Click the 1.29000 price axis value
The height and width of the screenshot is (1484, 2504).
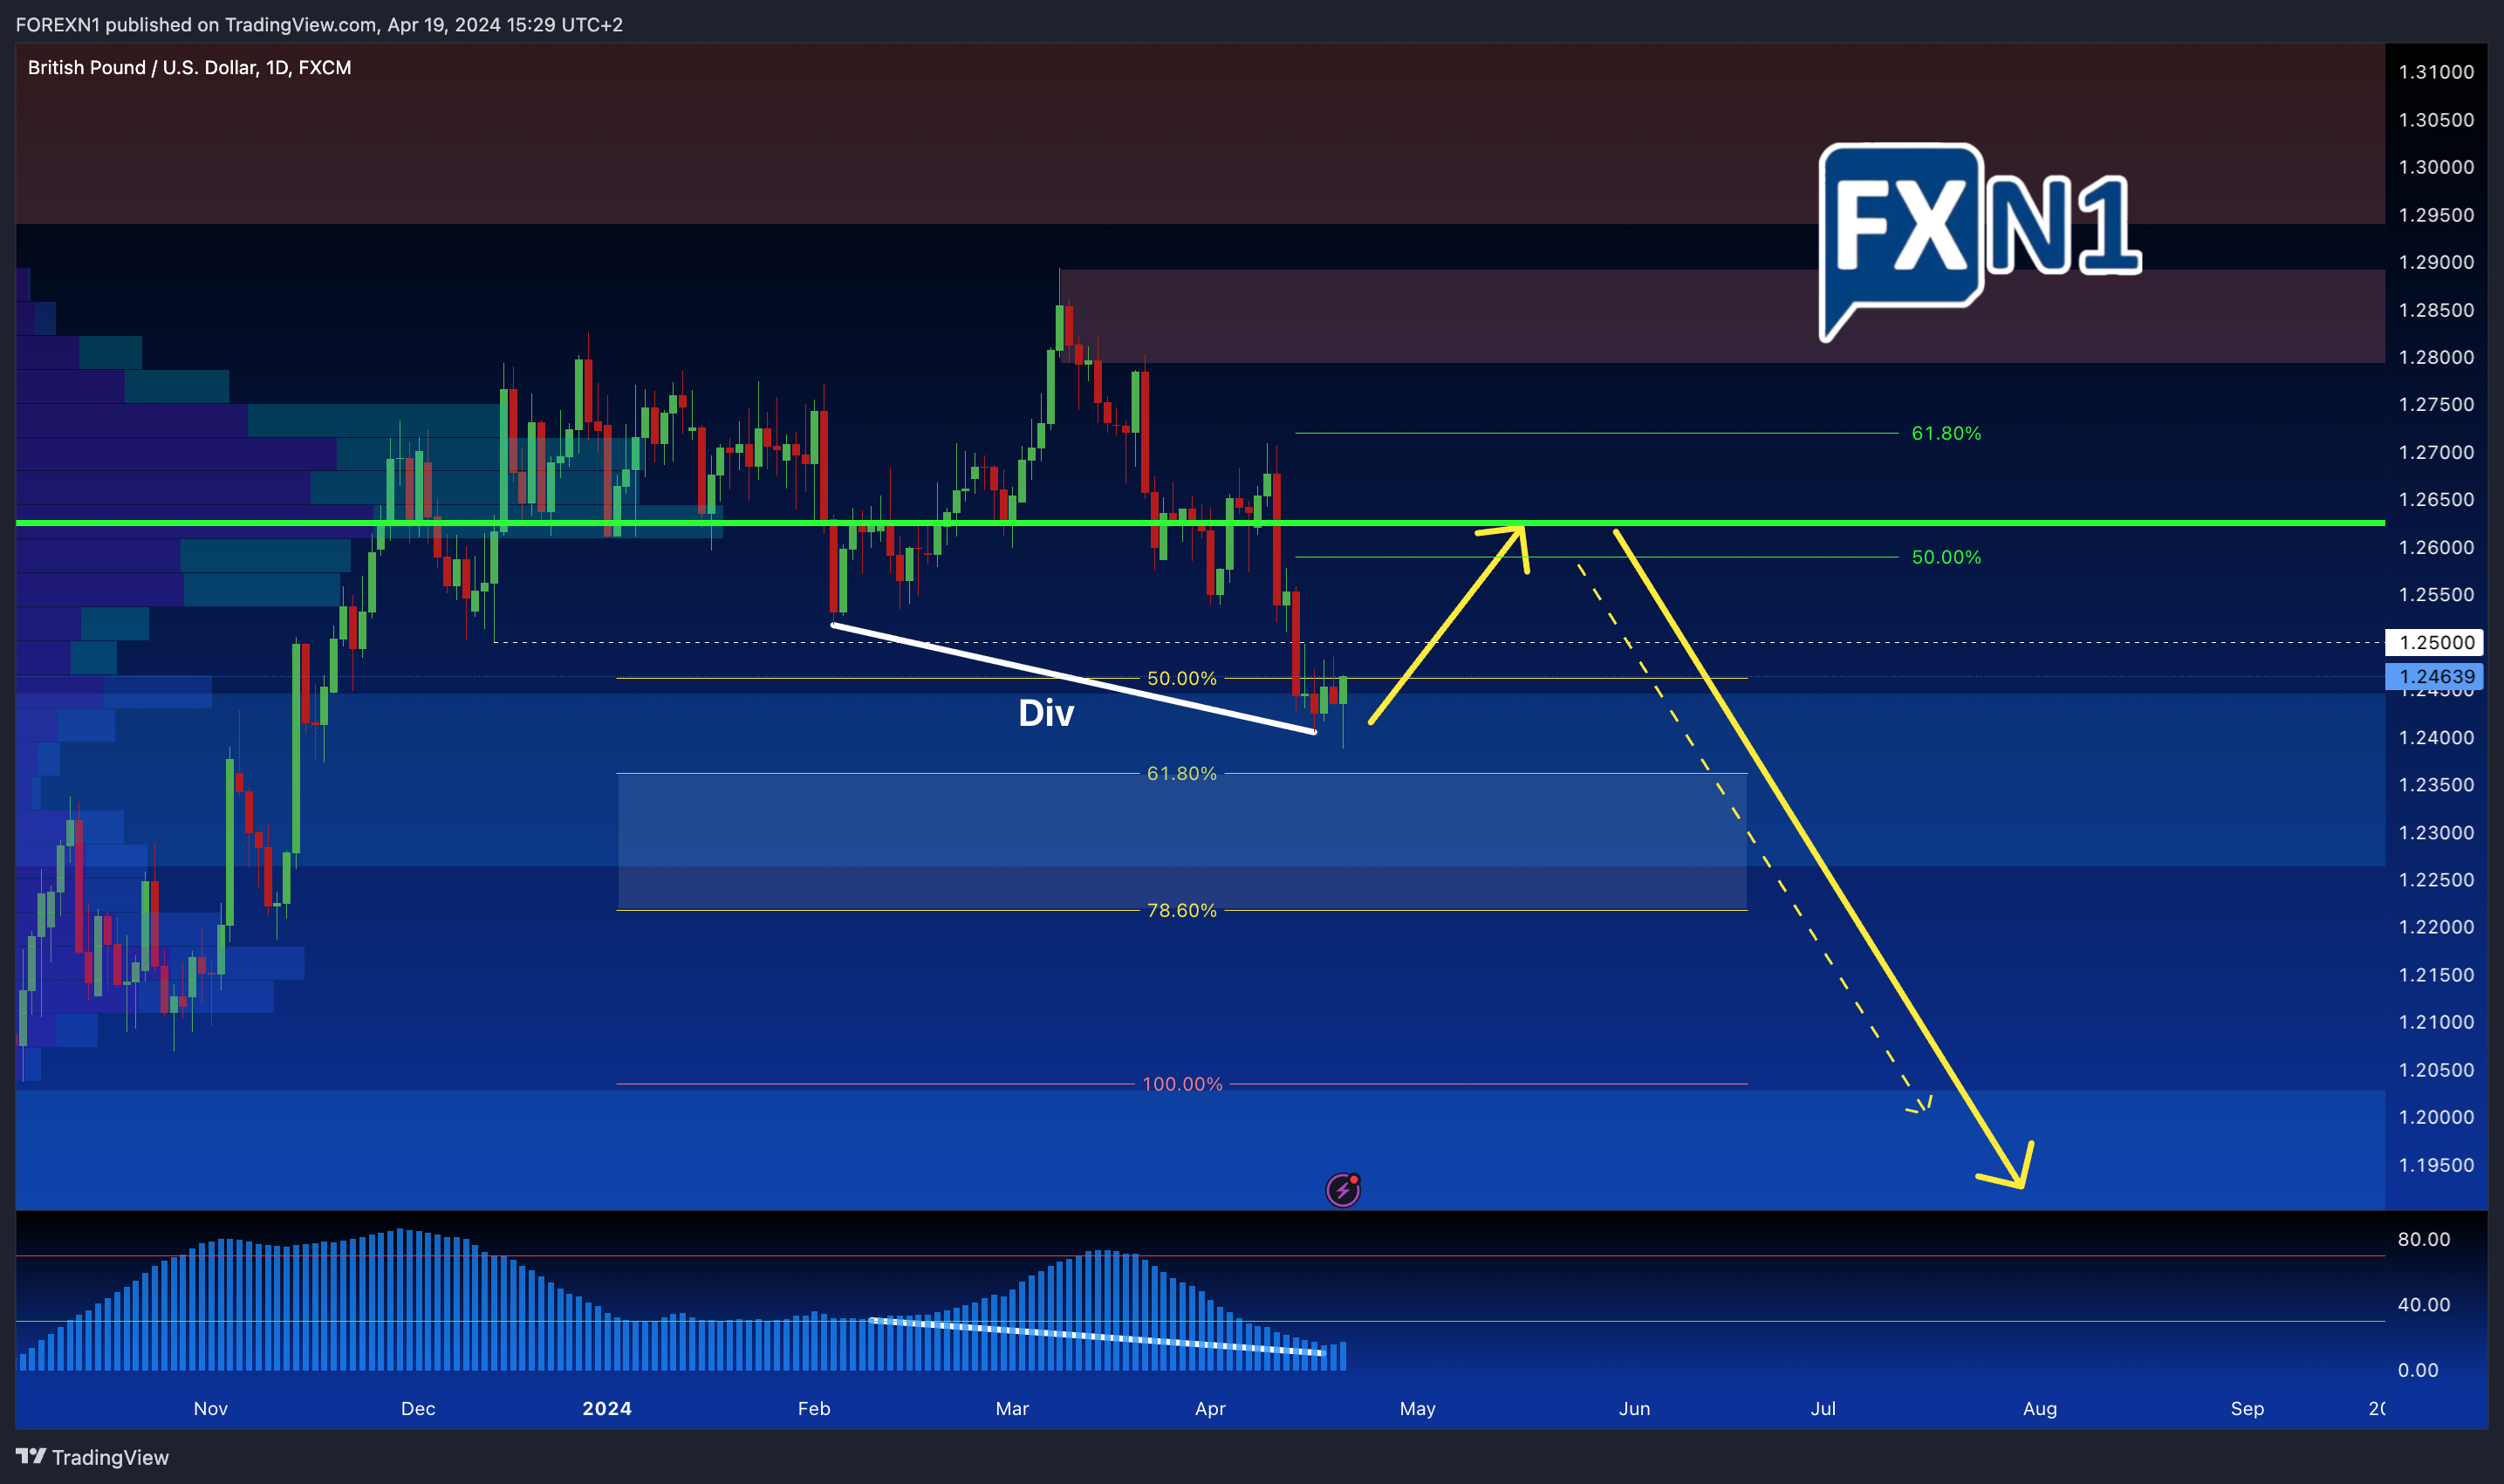point(2436,262)
